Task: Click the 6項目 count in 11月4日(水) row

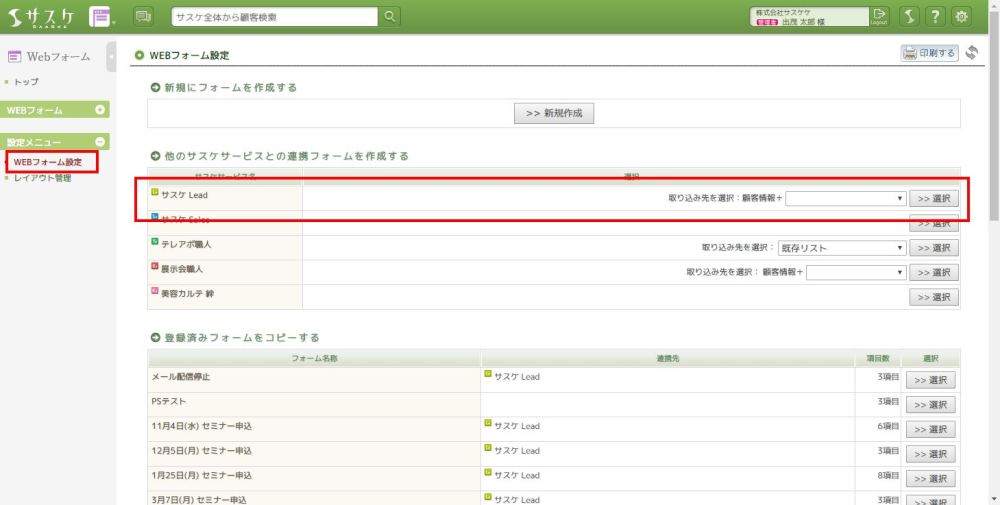Action: point(888,426)
